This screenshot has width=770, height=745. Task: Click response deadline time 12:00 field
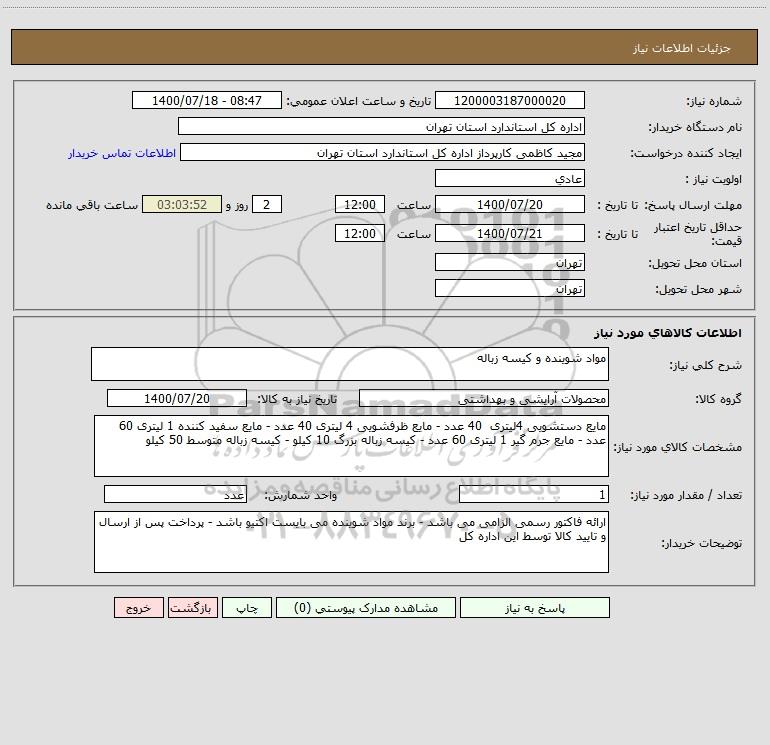[x=359, y=204]
